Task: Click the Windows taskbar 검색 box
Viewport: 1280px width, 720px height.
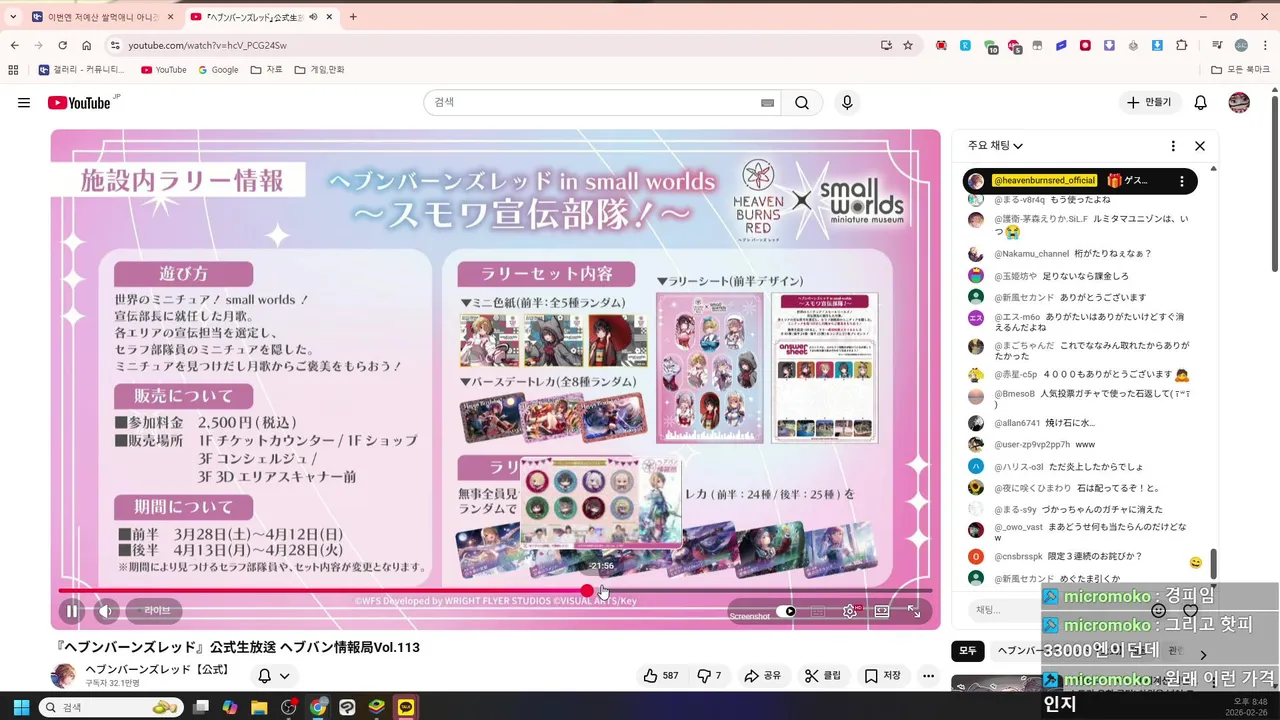Action: pos(110,707)
